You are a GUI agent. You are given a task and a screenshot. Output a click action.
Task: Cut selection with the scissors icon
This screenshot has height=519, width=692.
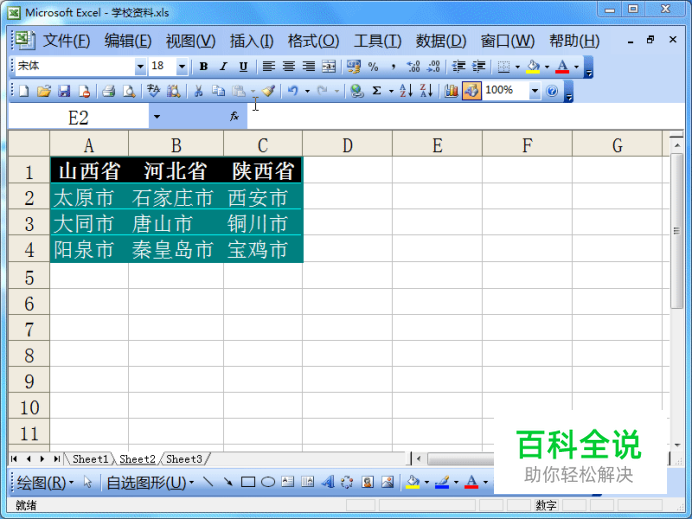pos(199,91)
